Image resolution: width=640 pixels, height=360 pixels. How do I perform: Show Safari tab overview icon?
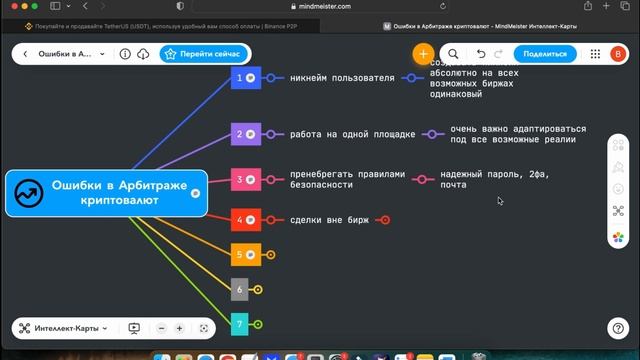pyautogui.click(x=625, y=6)
